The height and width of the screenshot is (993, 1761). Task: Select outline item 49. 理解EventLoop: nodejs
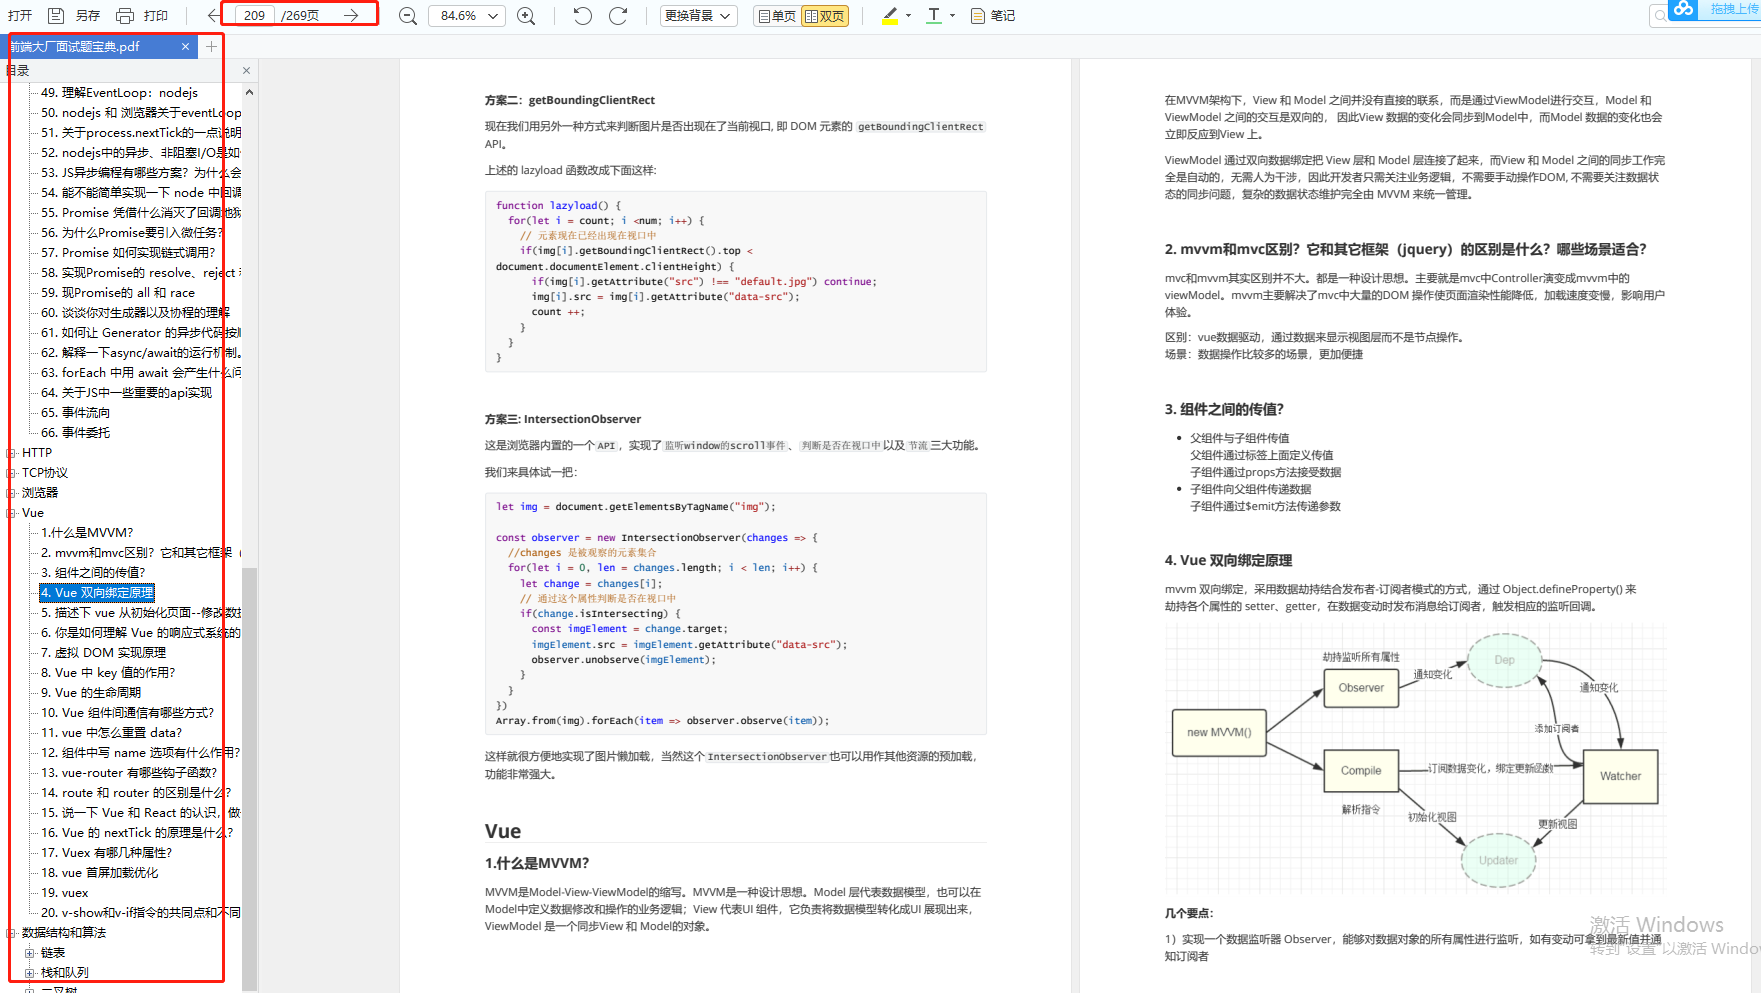119,93
